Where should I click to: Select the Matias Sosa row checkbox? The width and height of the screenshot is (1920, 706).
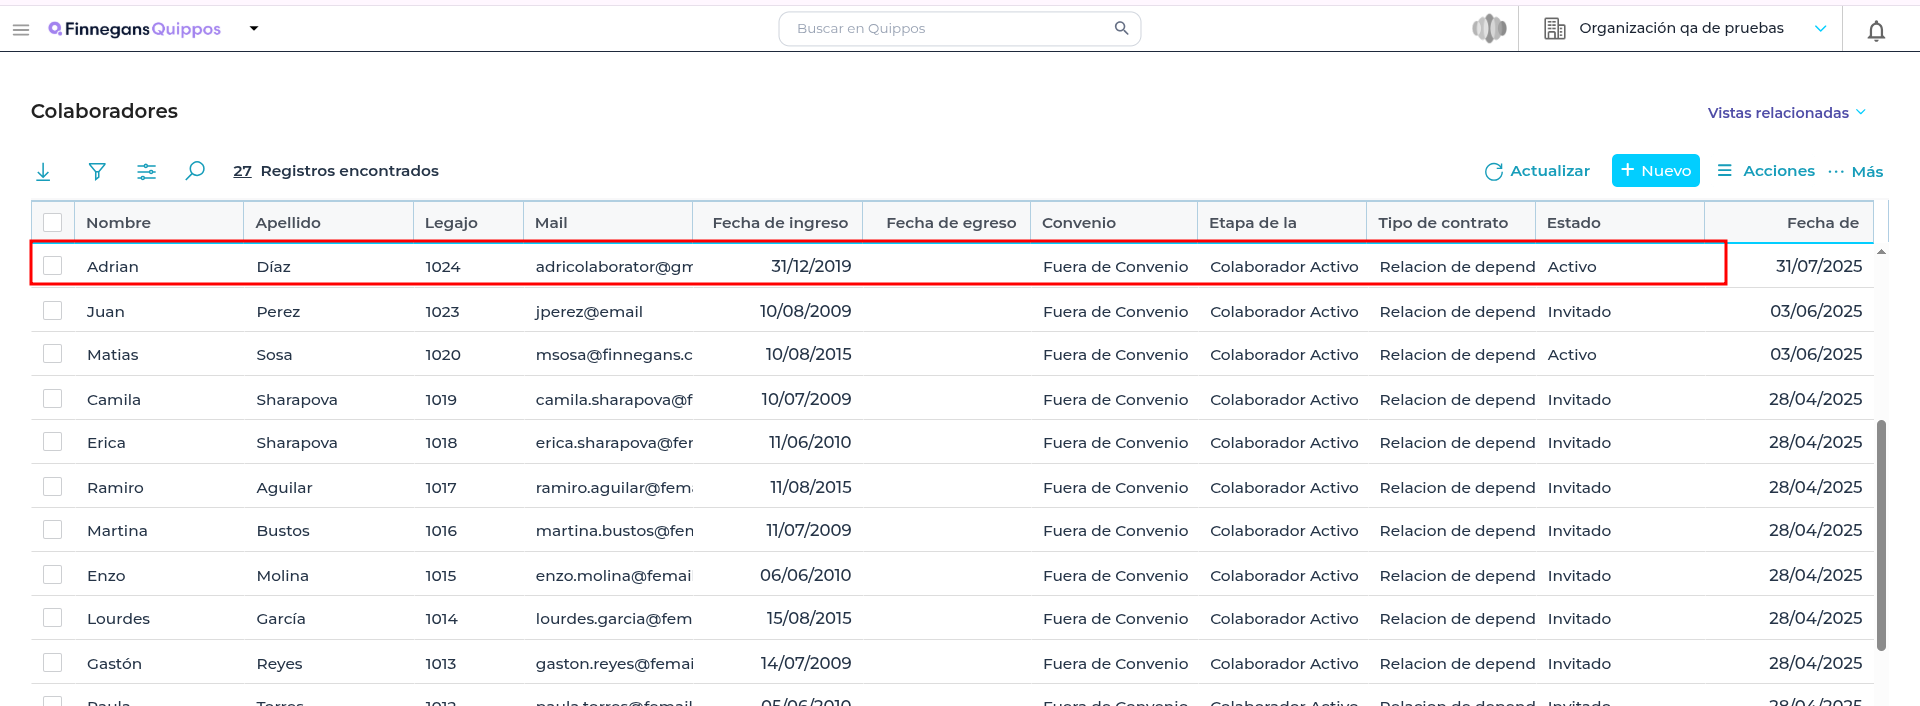53,354
